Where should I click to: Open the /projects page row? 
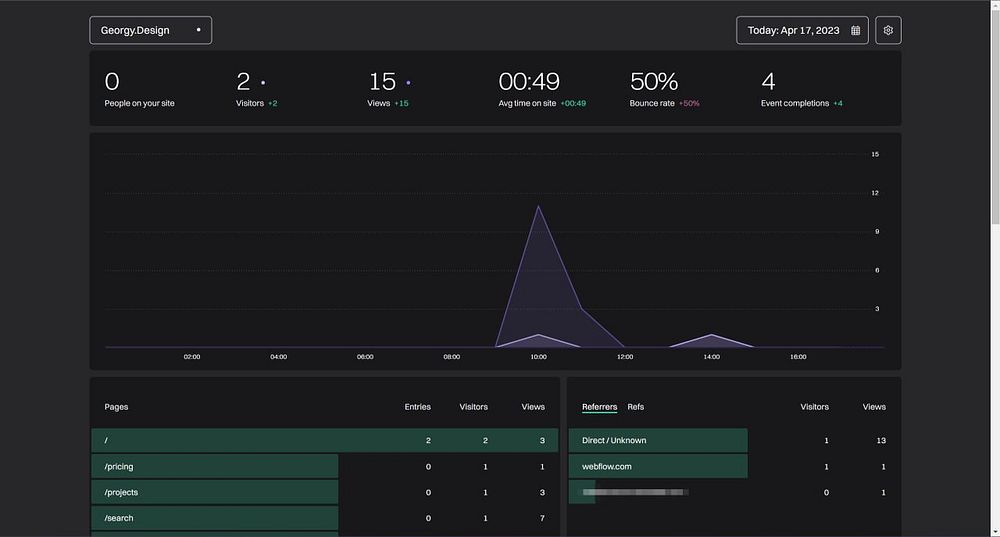[x=325, y=492]
